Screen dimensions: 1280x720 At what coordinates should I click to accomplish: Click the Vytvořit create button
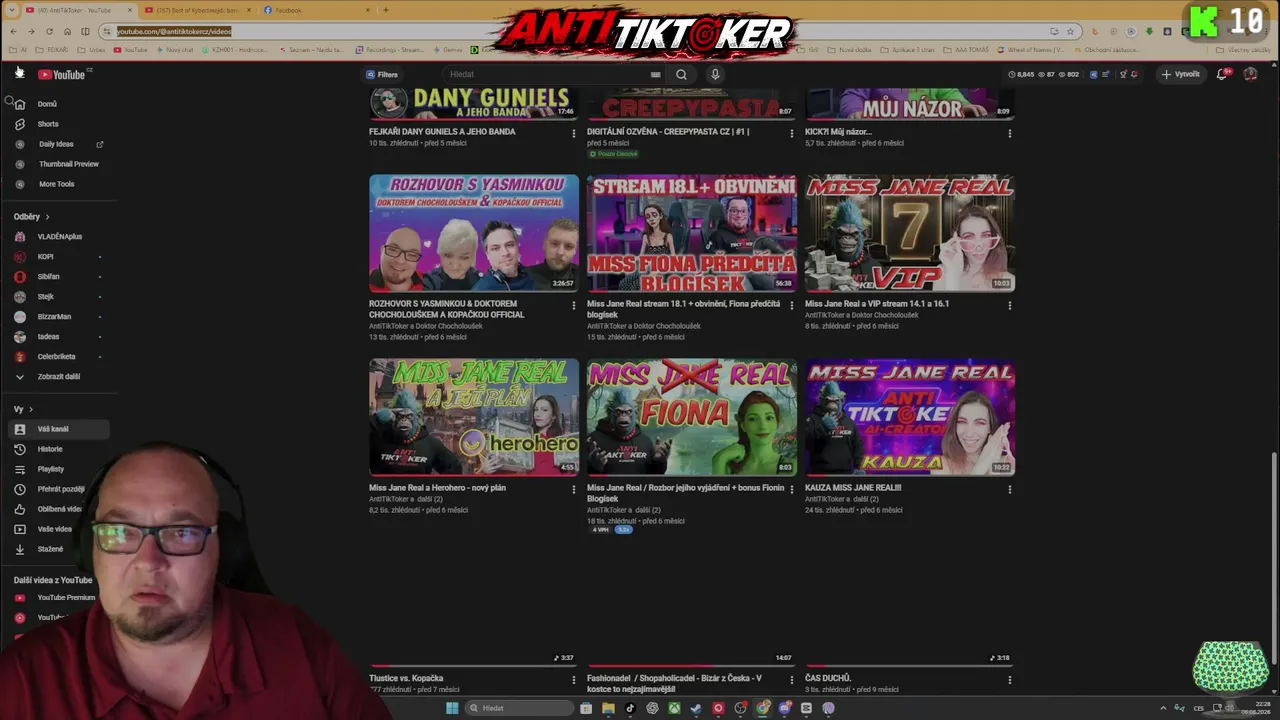pyautogui.click(x=1181, y=74)
